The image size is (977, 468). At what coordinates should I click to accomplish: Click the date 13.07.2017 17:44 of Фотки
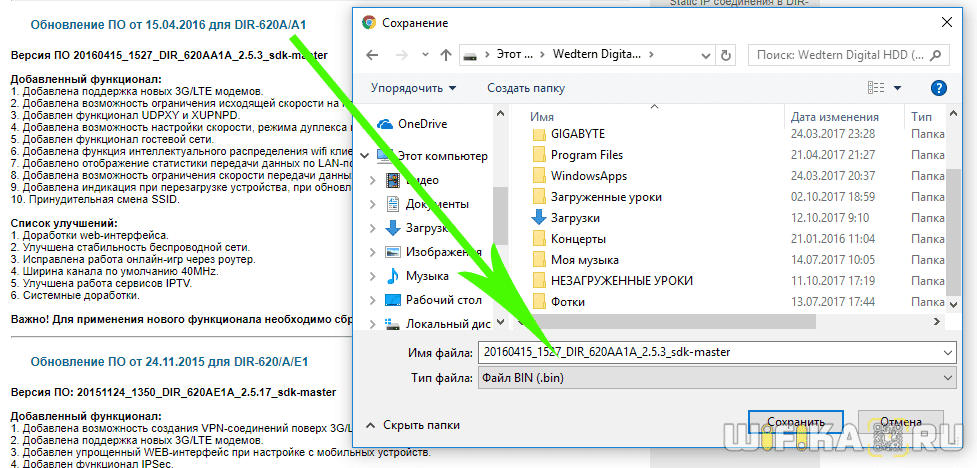(833, 302)
